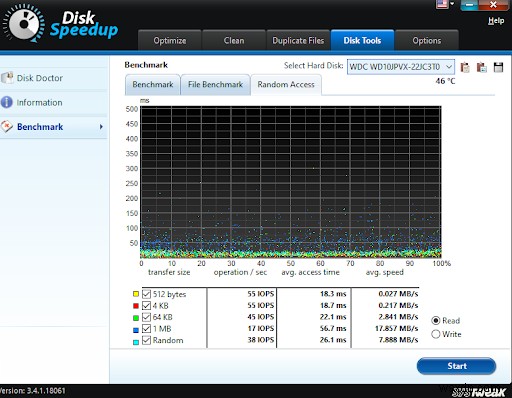Open the language flag selector

pos(445,4)
